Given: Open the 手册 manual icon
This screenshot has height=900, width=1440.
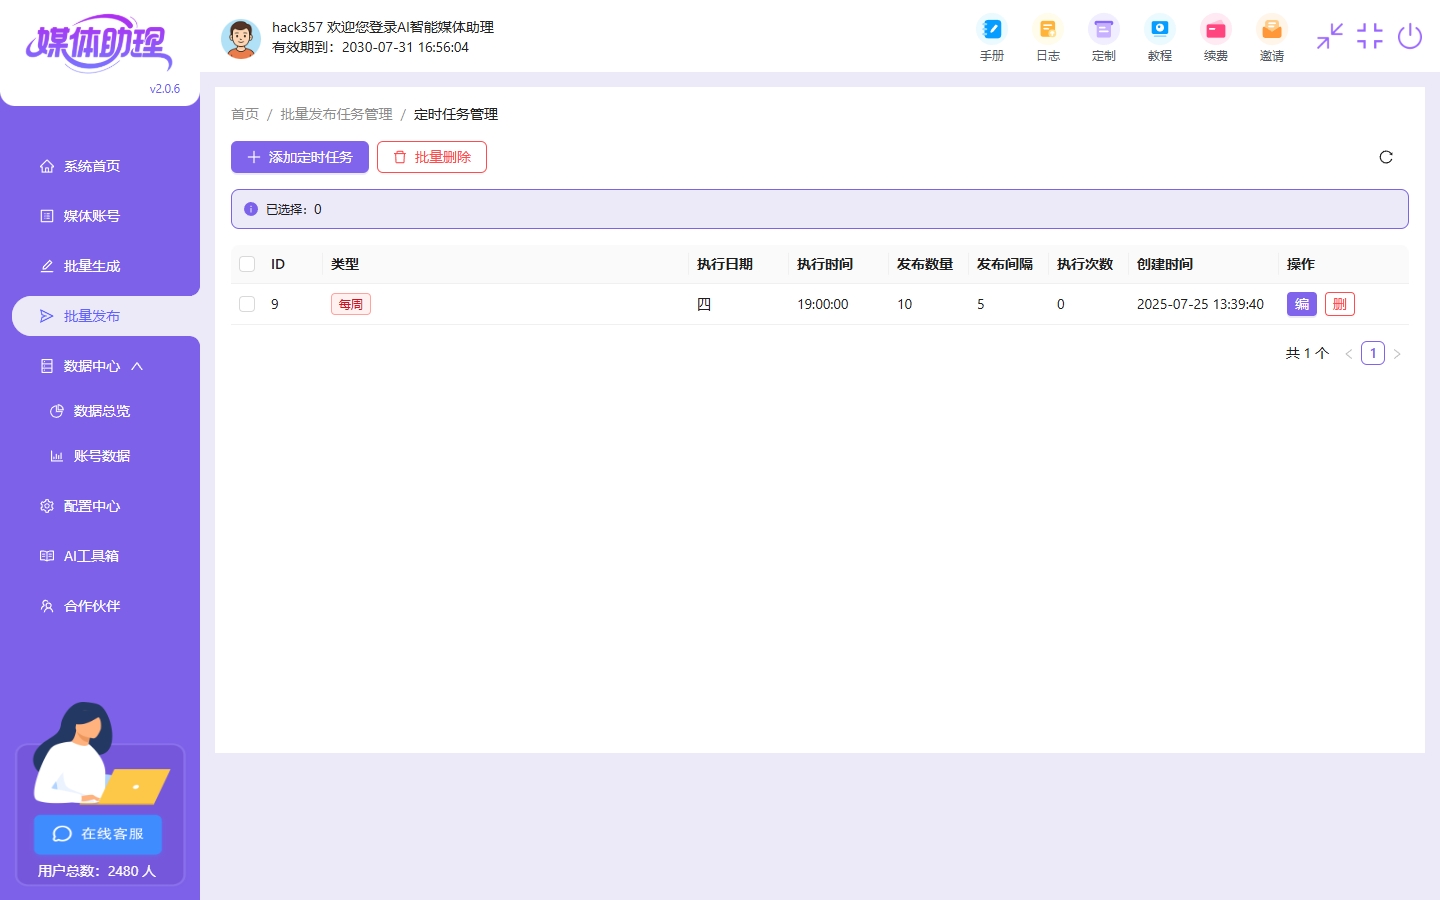Looking at the screenshot, I should [992, 37].
